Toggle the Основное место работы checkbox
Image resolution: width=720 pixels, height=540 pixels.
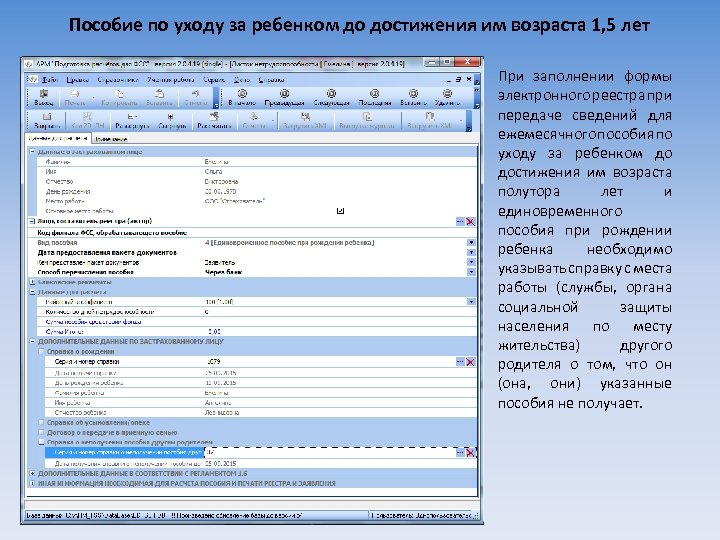click(340, 211)
